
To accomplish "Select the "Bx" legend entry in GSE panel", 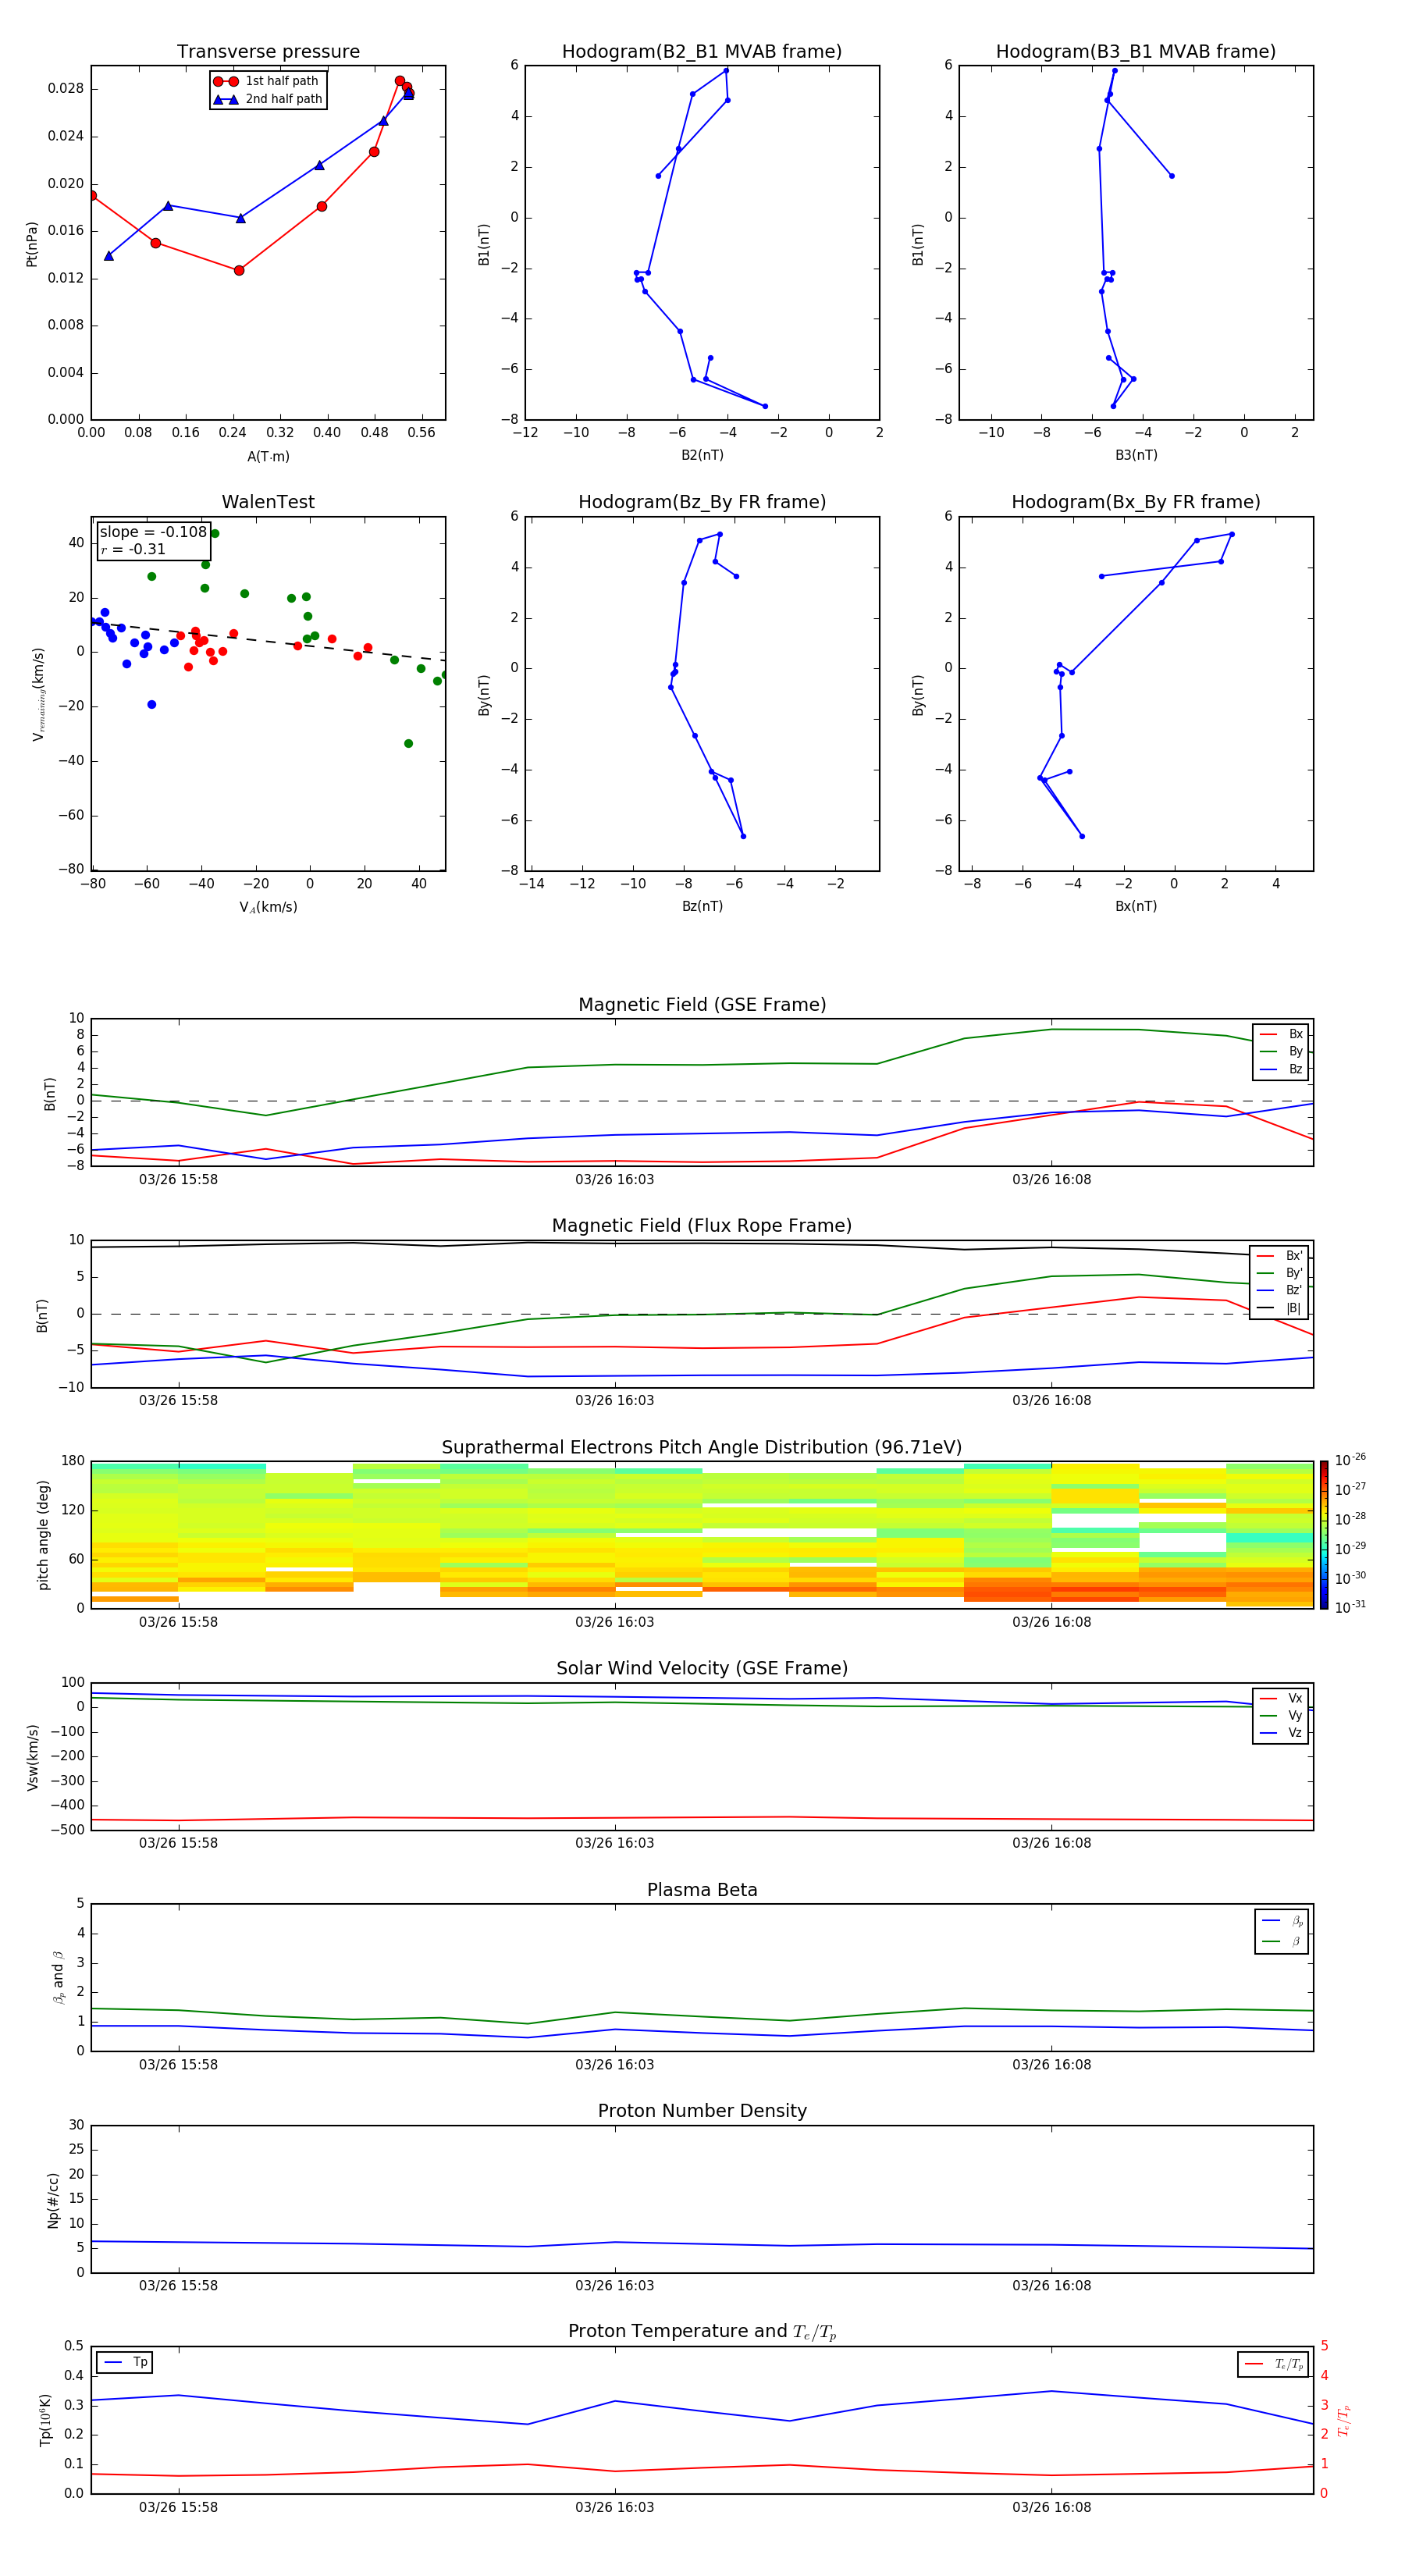I will pos(1281,1034).
